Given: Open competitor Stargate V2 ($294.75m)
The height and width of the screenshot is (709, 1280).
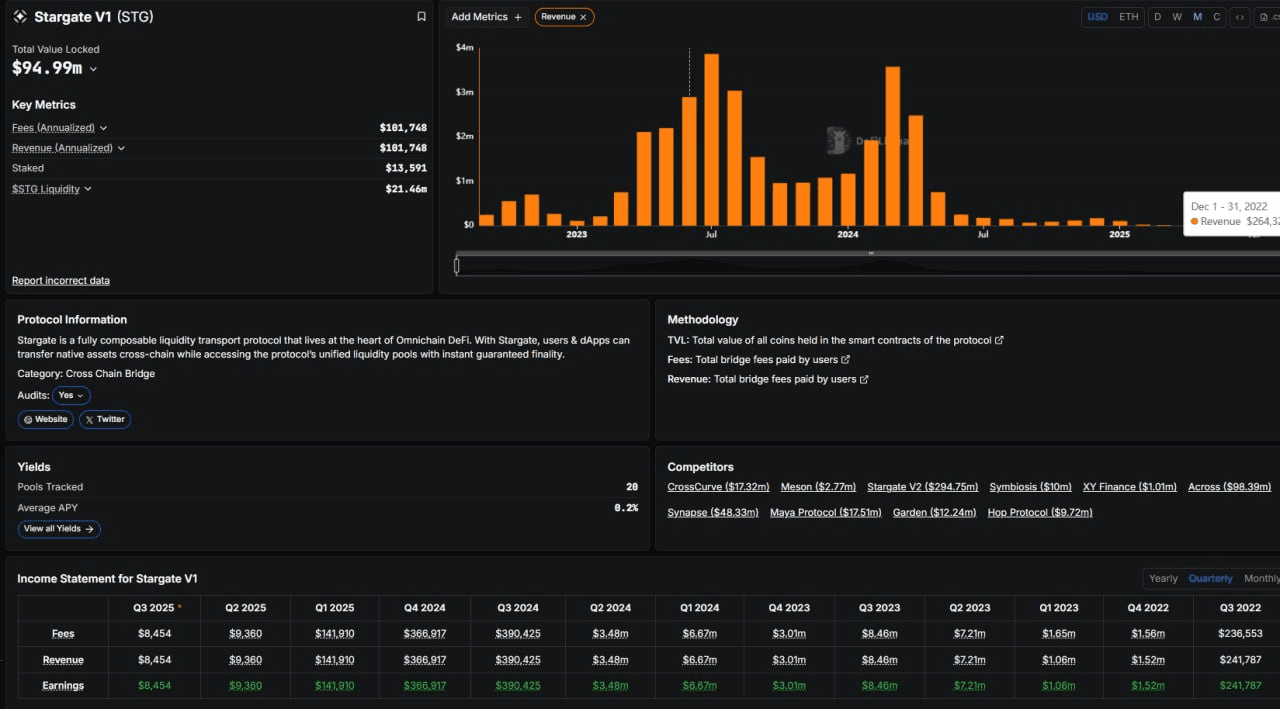Looking at the screenshot, I should pyautogui.click(x=923, y=487).
